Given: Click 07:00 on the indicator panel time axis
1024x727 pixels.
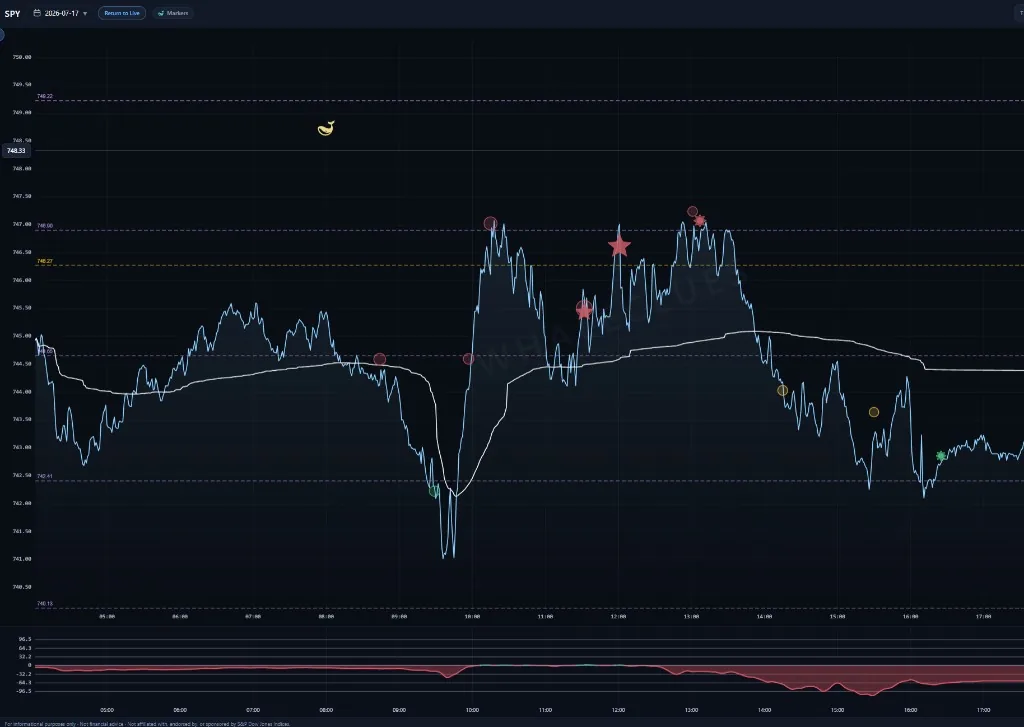Looking at the screenshot, I should (x=253, y=710).
